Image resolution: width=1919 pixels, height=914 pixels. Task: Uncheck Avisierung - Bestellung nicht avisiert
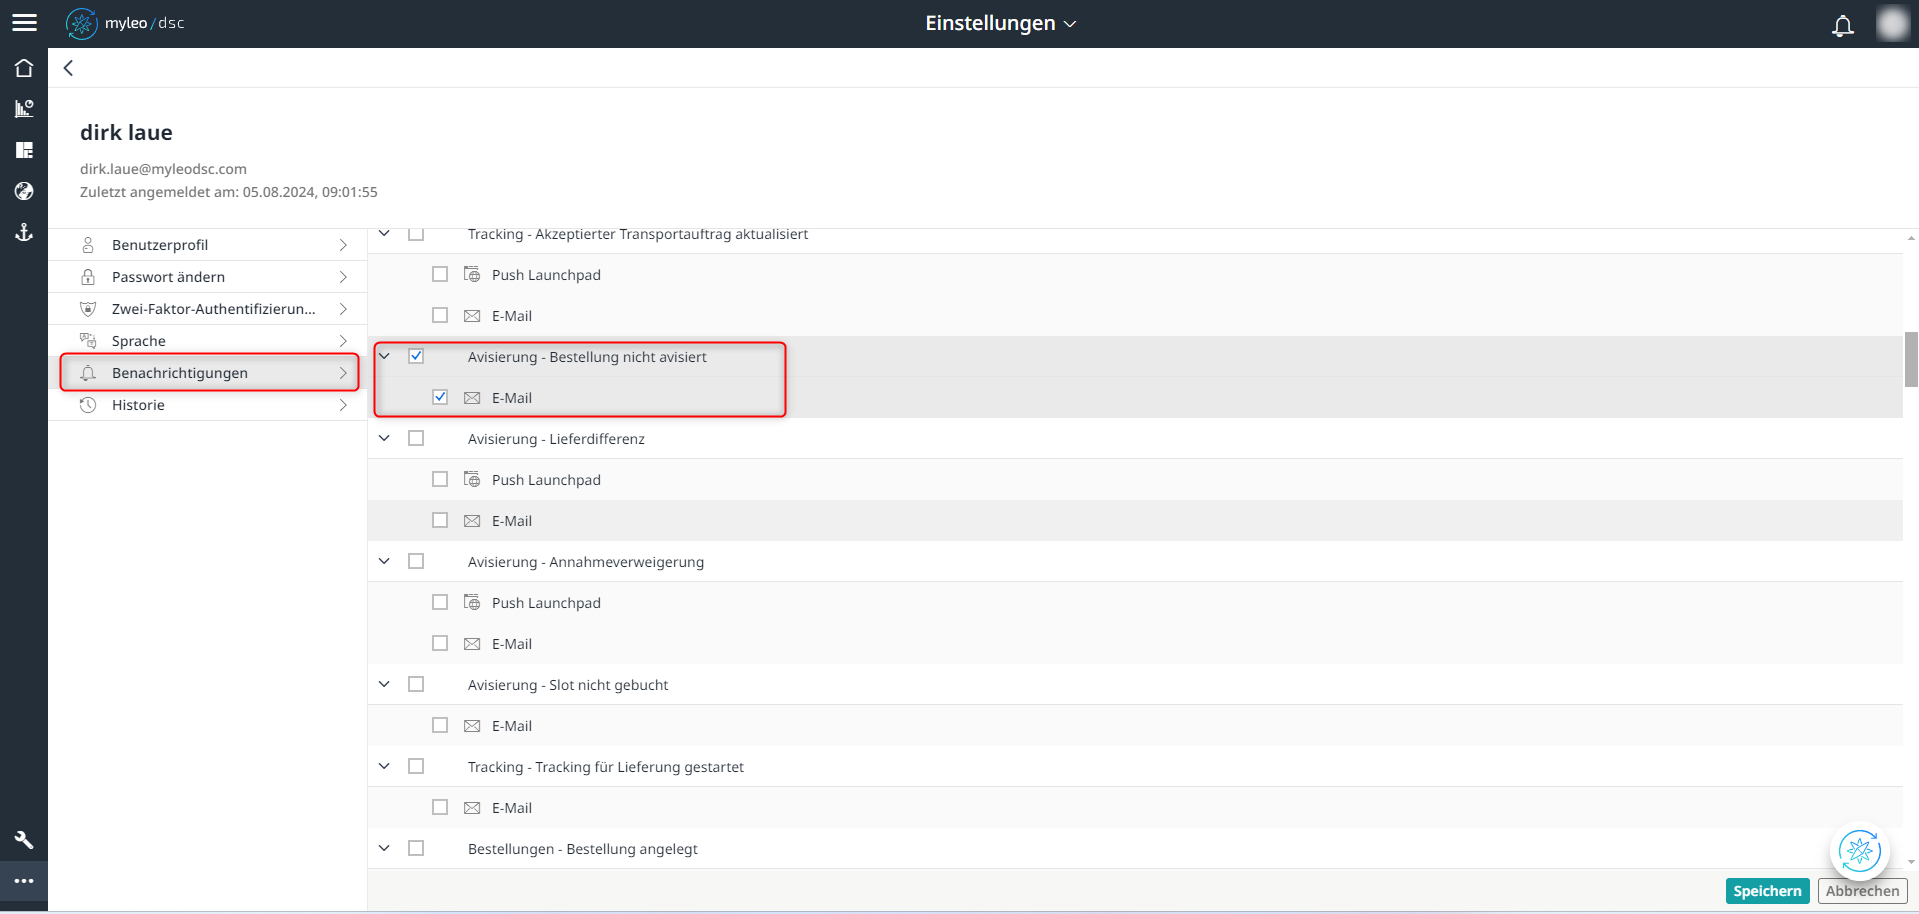(416, 356)
